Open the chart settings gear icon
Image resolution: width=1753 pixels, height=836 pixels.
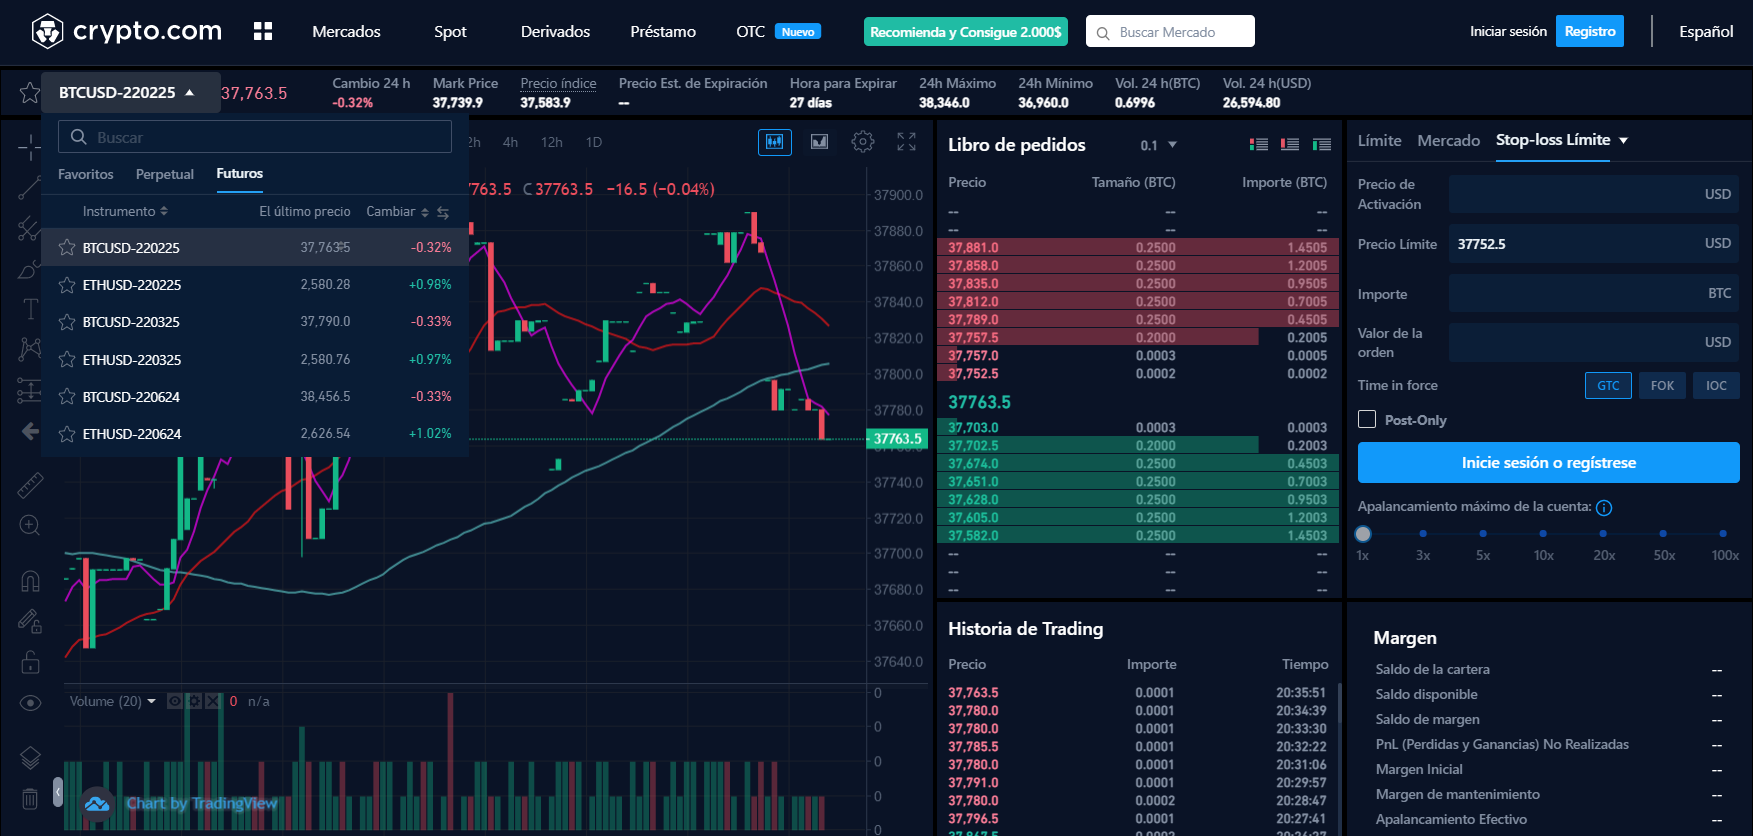click(x=862, y=142)
